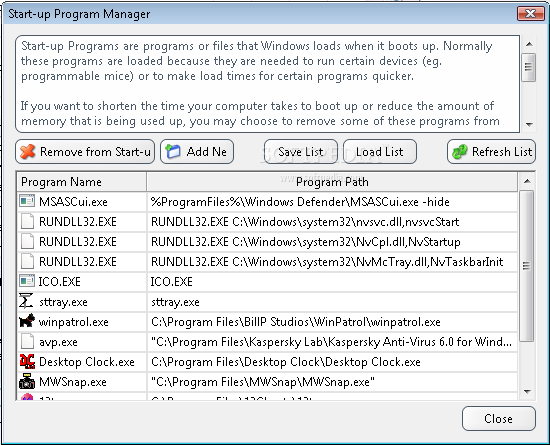
Task: Click the sttray.exe path cell
Action: 332,302
